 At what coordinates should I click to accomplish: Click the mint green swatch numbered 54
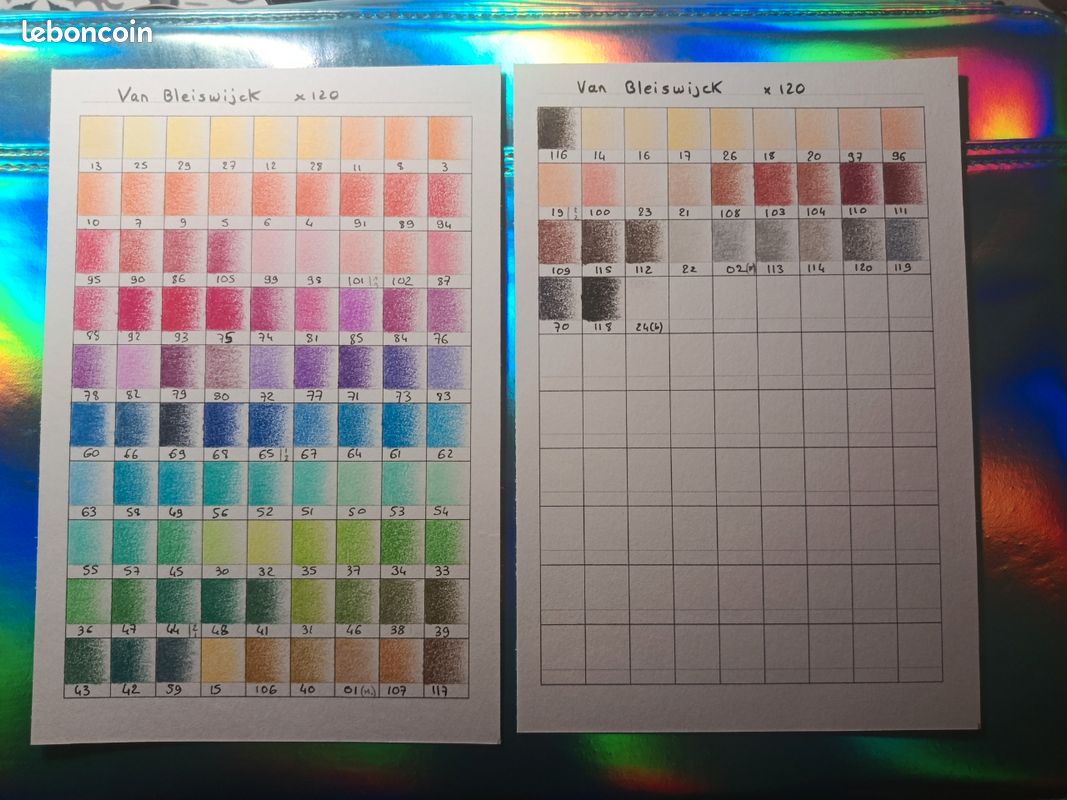click(448, 484)
